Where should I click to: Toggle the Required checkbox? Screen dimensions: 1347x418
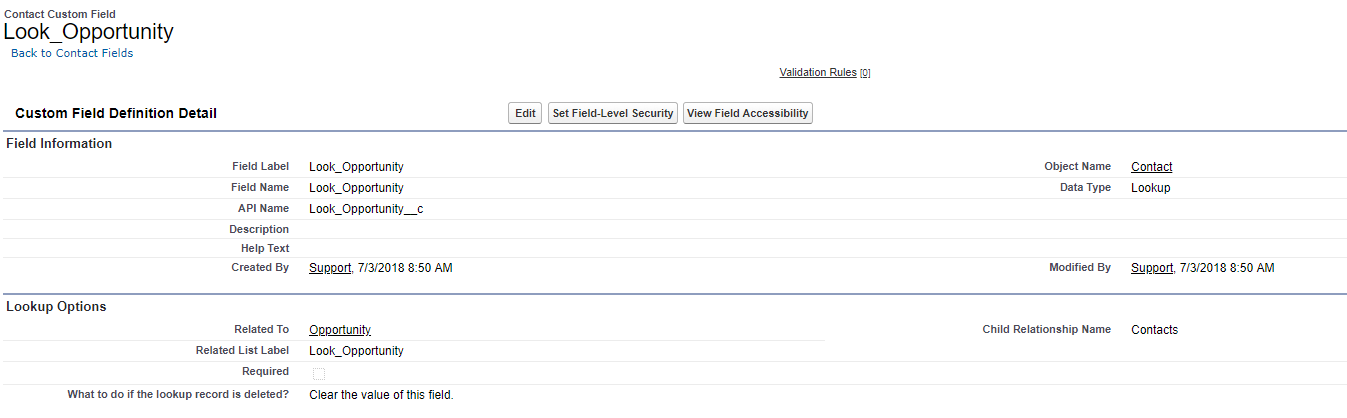coord(319,373)
